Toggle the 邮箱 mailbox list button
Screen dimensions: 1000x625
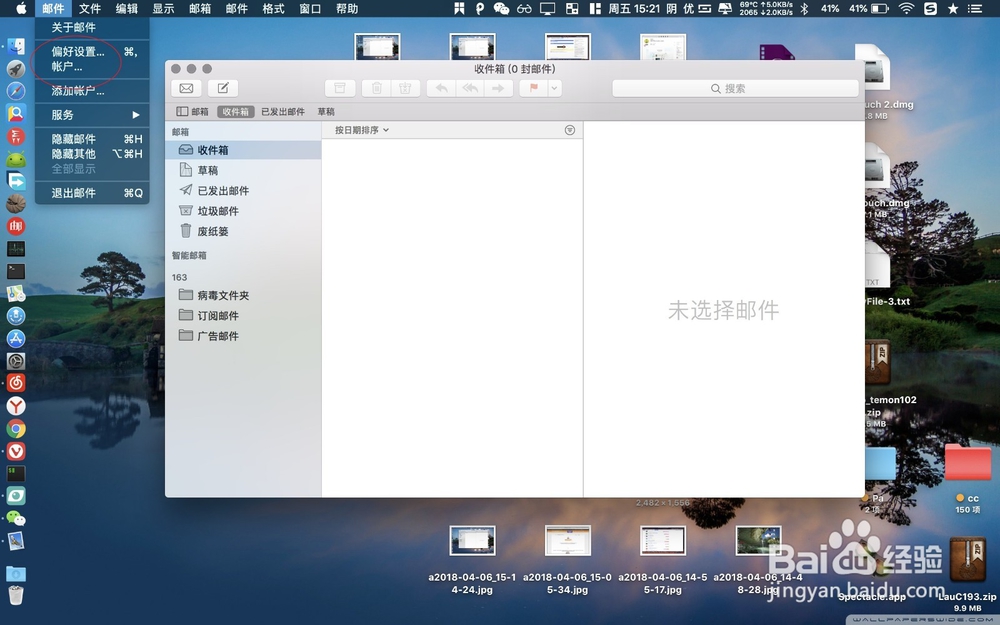click(193, 112)
